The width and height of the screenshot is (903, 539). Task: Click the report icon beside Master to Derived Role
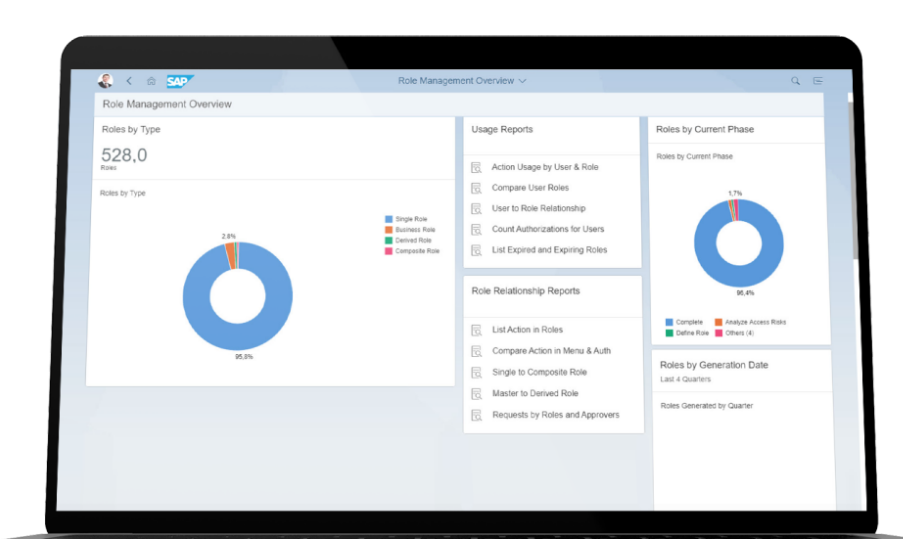click(x=476, y=394)
